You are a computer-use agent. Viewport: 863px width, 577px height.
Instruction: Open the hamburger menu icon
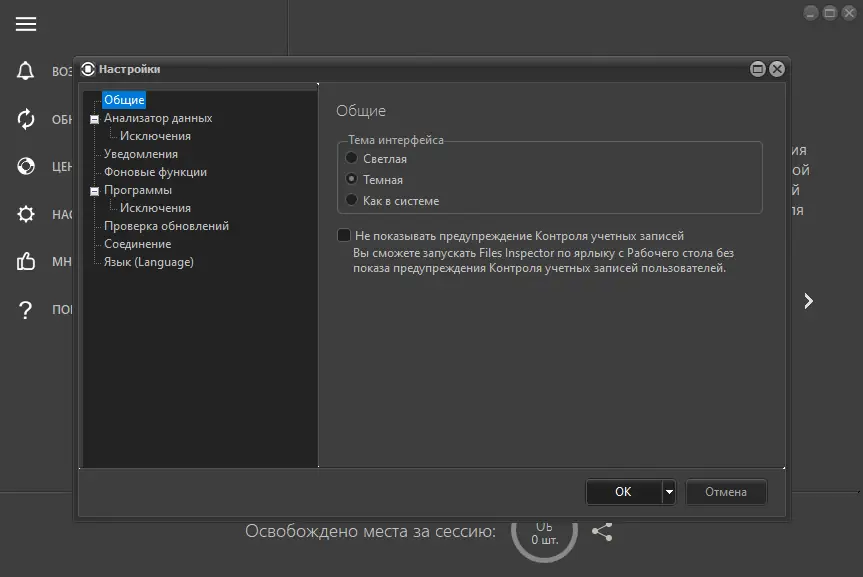tap(26, 24)
